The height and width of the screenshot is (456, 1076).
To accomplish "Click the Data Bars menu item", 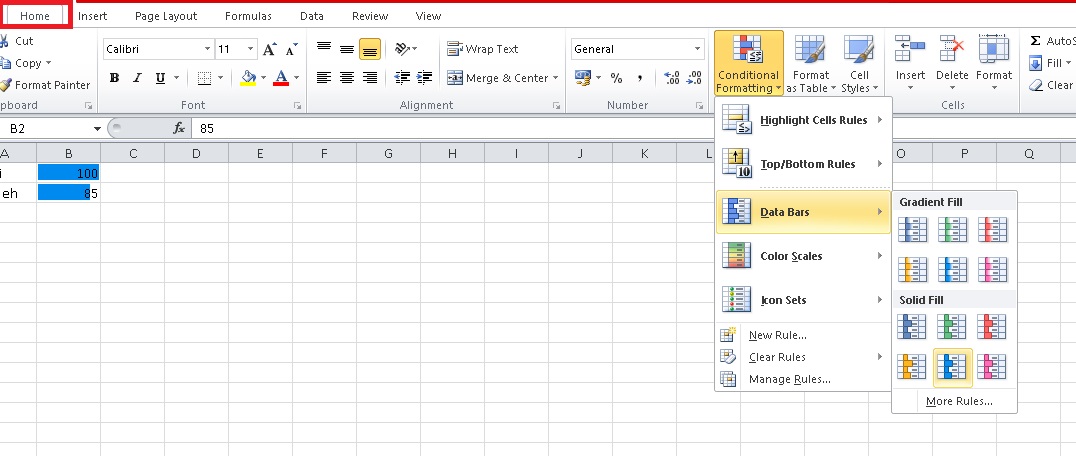I will pos(803,212).
